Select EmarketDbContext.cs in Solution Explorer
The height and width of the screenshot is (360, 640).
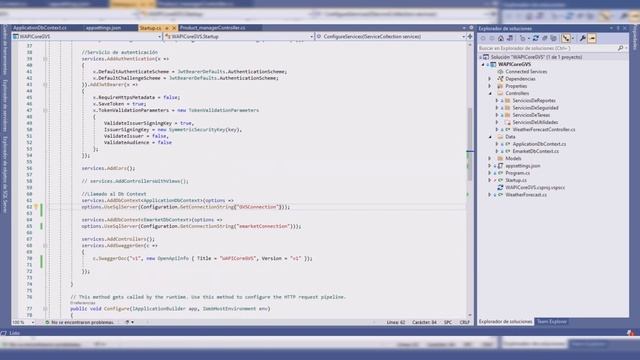tap(536, 151)
